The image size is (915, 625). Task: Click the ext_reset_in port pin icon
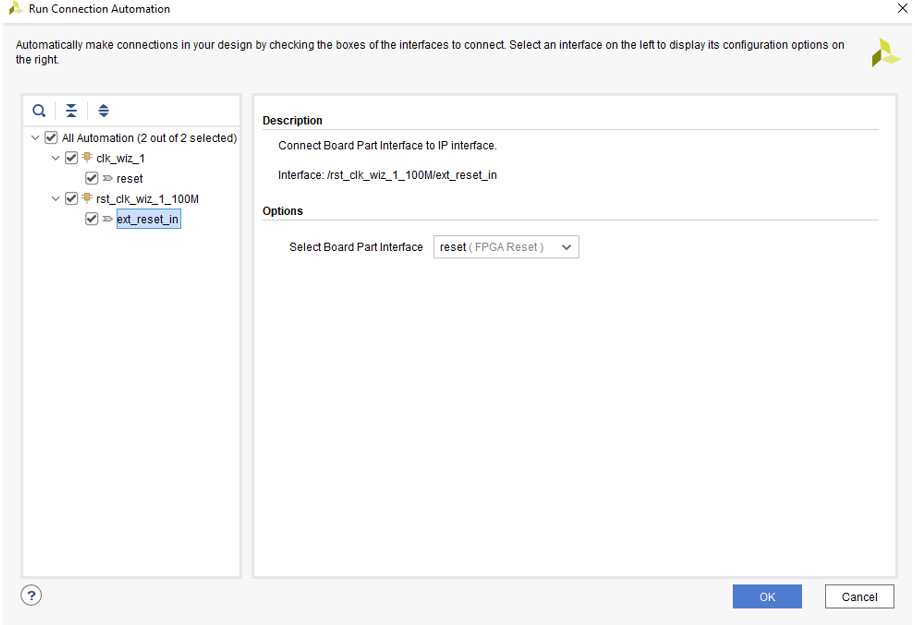pyautogui.click(x=107, y=219)
